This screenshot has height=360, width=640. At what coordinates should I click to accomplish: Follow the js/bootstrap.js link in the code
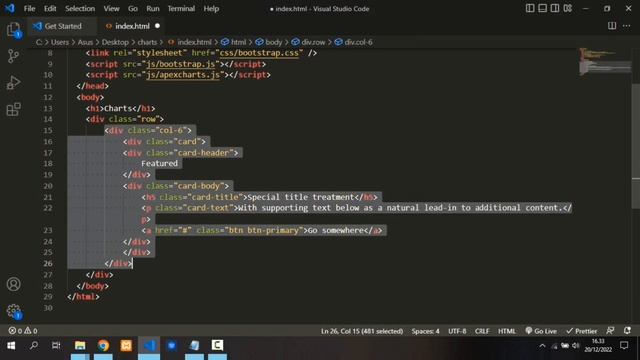(180, 64)
